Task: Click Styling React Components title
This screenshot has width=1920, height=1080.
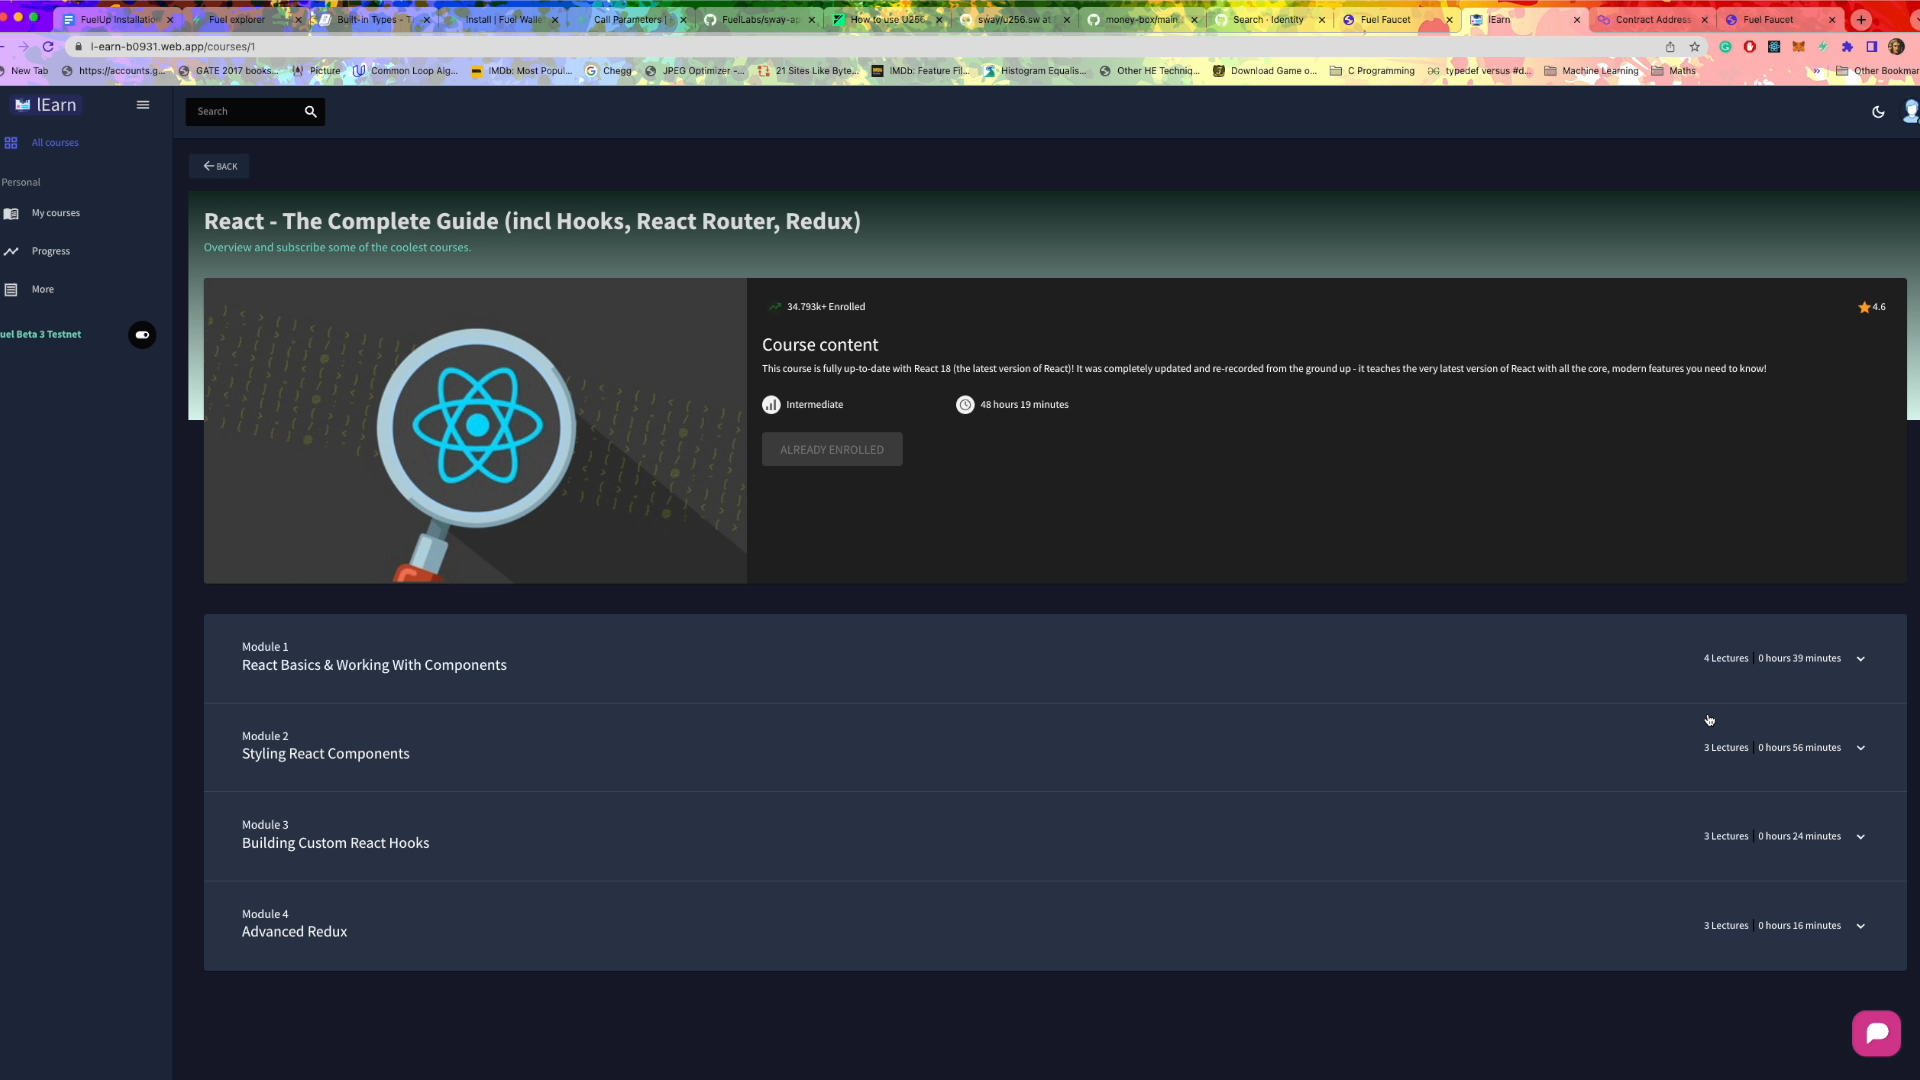Action: click(x=325, y=754)
